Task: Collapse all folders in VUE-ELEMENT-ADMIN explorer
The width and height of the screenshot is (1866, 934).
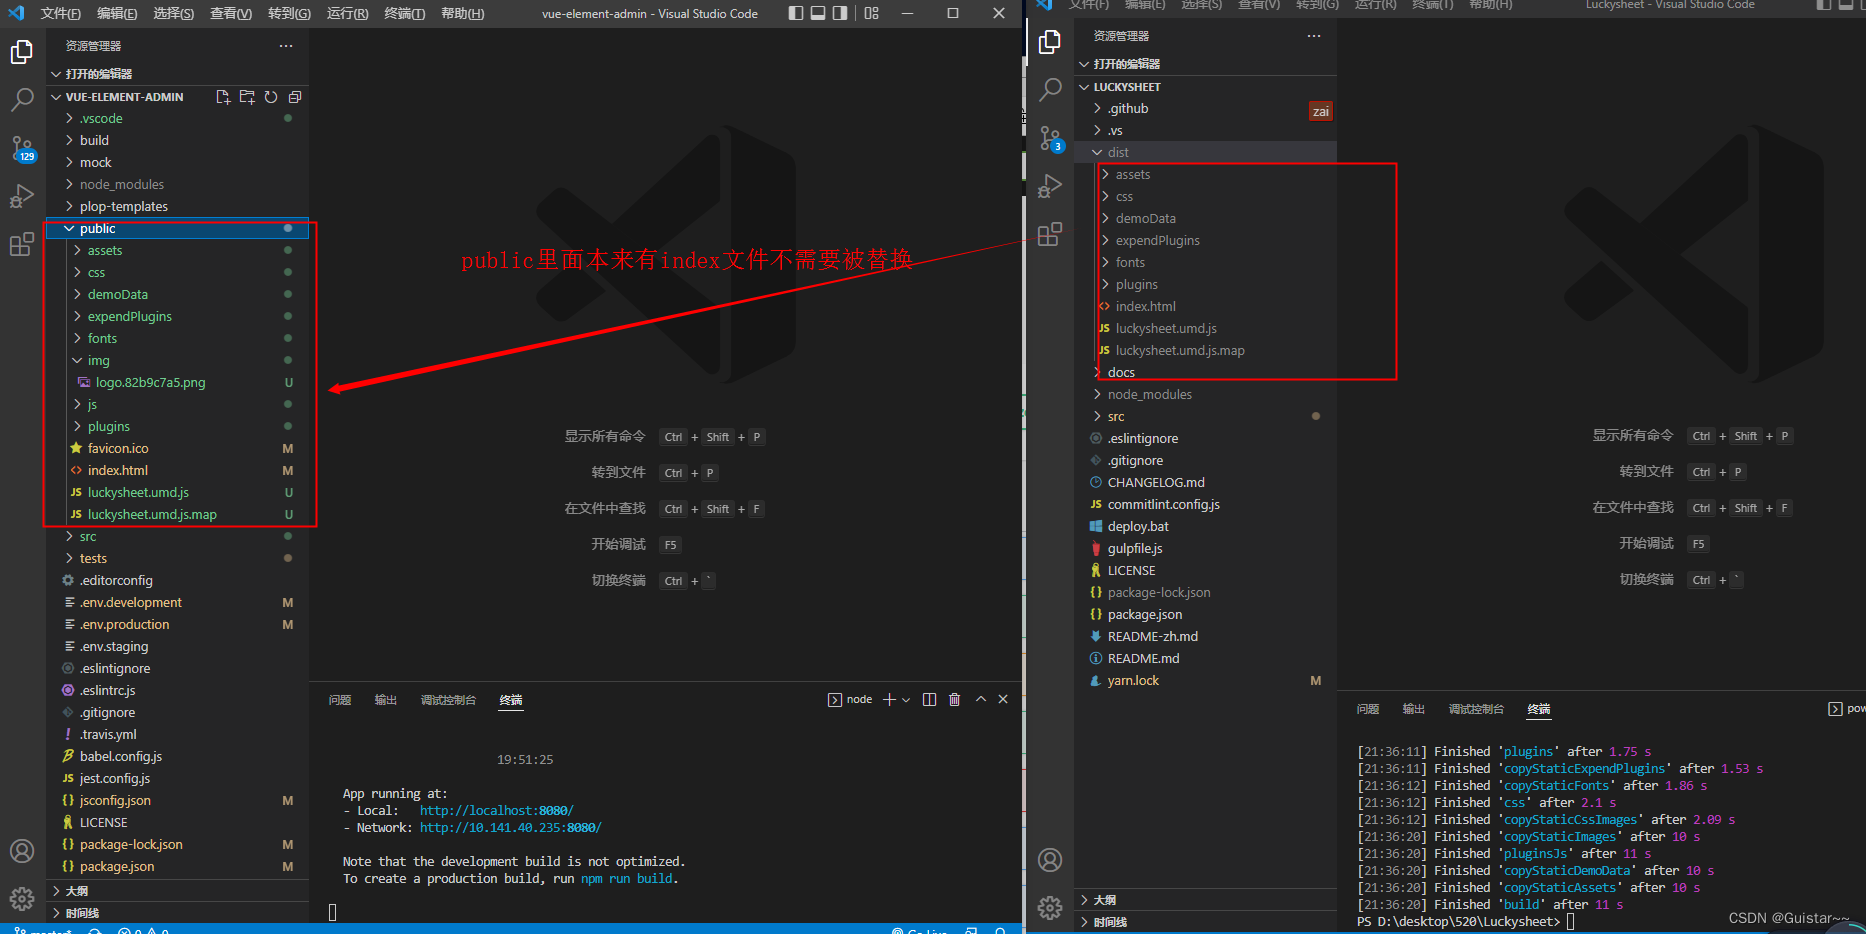Action: pos(295,97)
